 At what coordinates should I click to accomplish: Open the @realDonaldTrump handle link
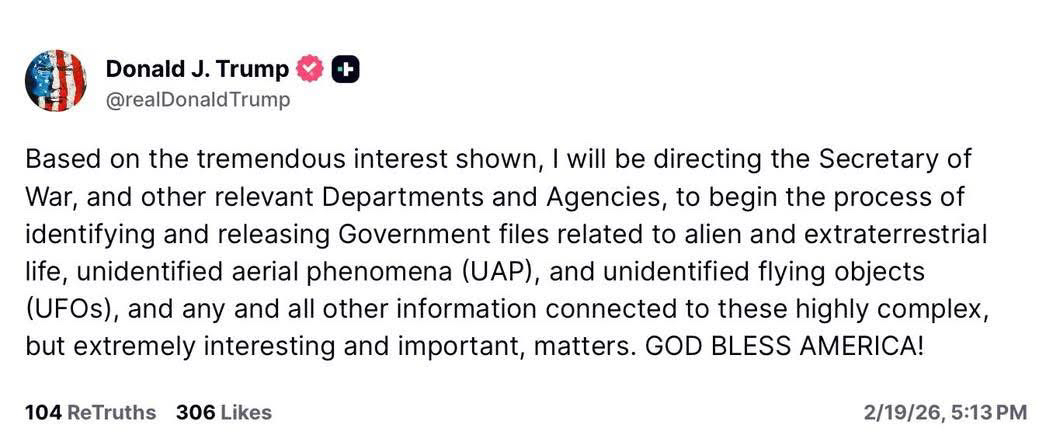pos(198,100)
